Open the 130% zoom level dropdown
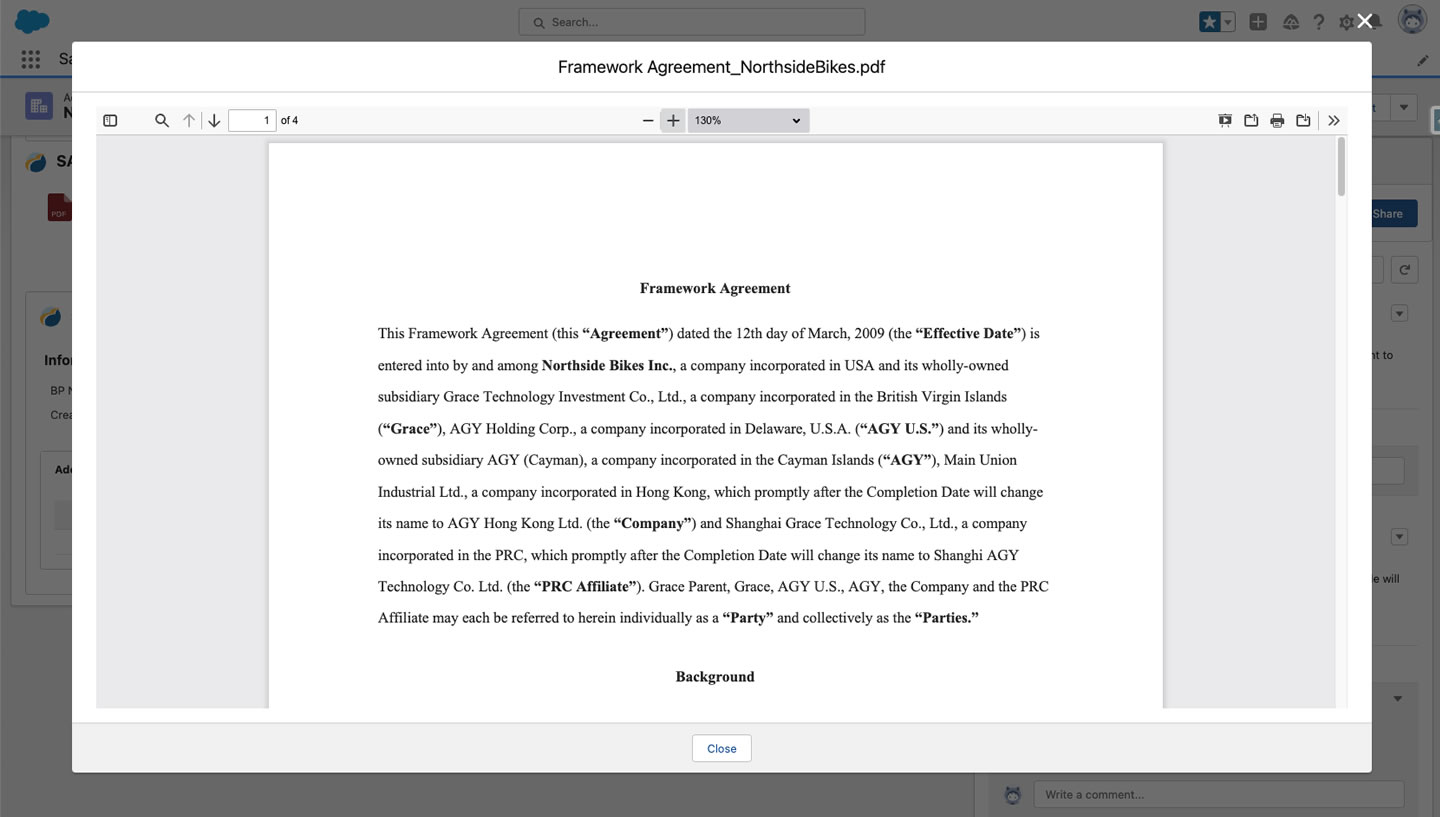Viewport: 1440px width, 817px height. click(748, 120)
